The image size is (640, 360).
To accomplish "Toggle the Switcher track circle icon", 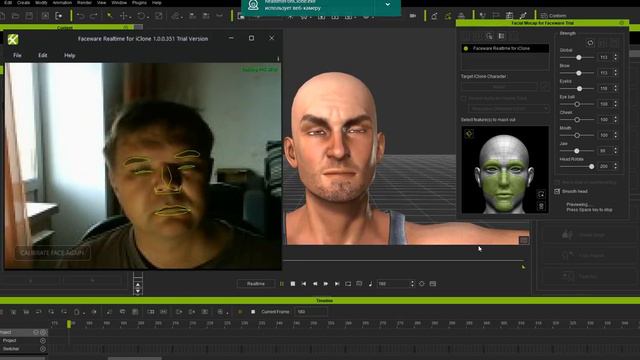I will coord(42,349).
